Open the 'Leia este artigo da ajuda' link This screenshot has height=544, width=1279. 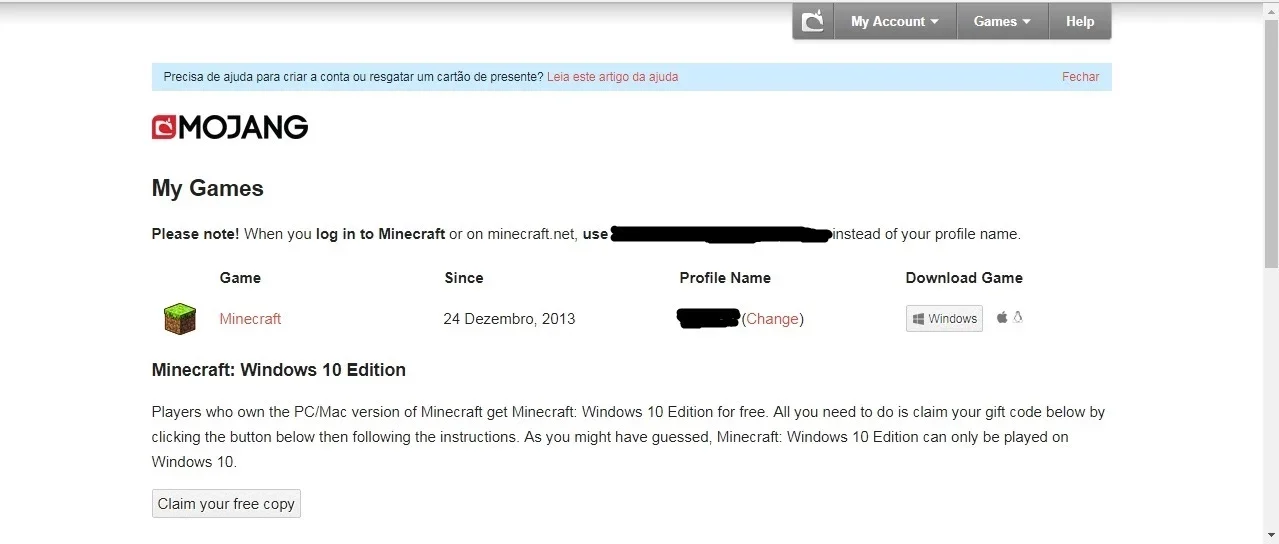[x=612, y=77]
